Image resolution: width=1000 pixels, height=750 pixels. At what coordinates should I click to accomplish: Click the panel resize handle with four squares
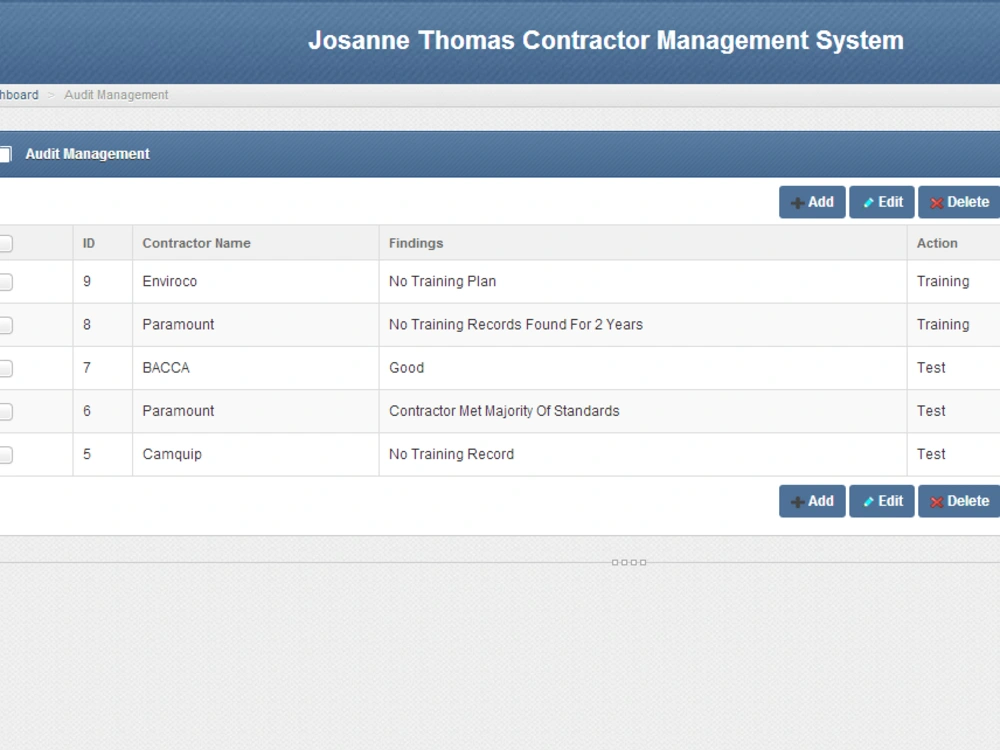click(x=629, y=562)
